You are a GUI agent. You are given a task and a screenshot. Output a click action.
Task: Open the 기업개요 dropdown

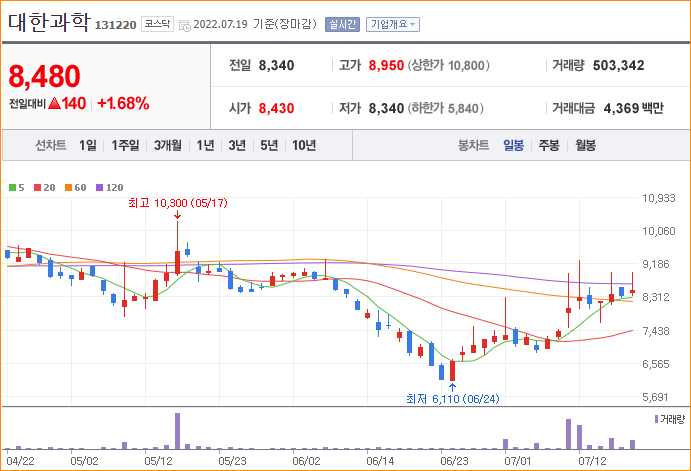tap(393, 24)
